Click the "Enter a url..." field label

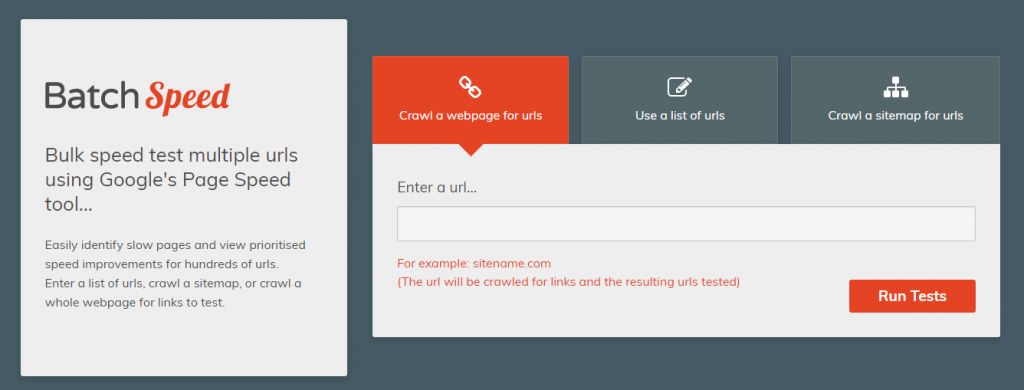pos(437,187)
